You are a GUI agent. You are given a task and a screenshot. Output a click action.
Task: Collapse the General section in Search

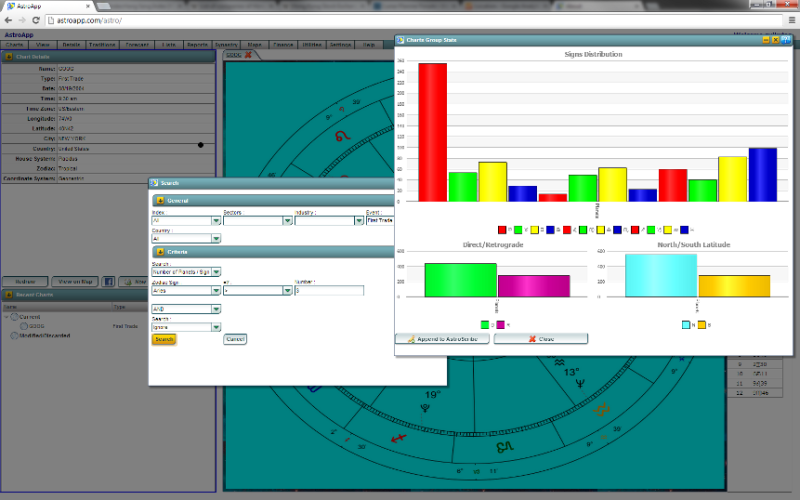point(158,200)
